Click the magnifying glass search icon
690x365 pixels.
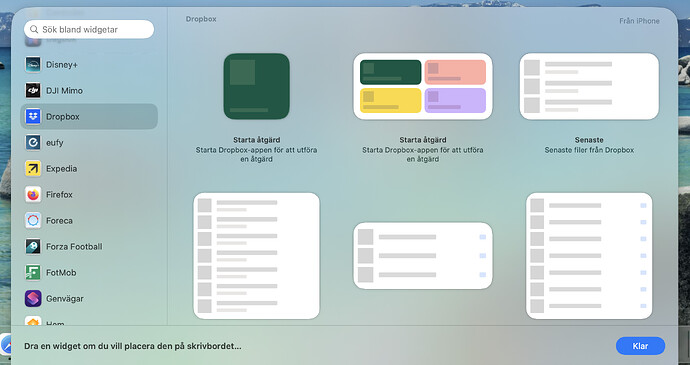click(x=34, y=29)
